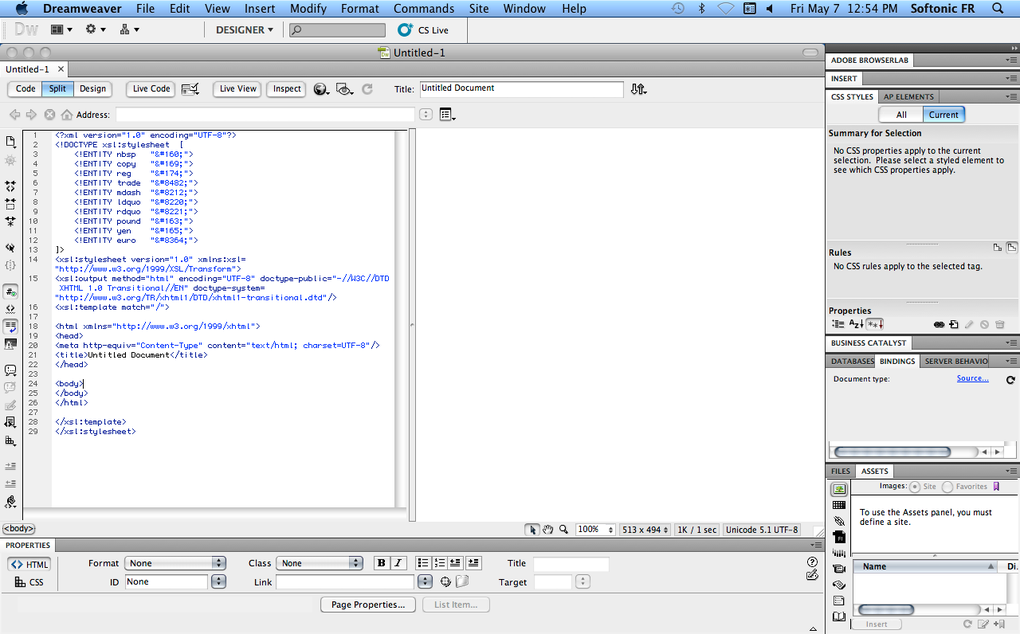1020x634 pixels.
Task: Show Images category in Assets panel
Action: click(x=839, y=489)
